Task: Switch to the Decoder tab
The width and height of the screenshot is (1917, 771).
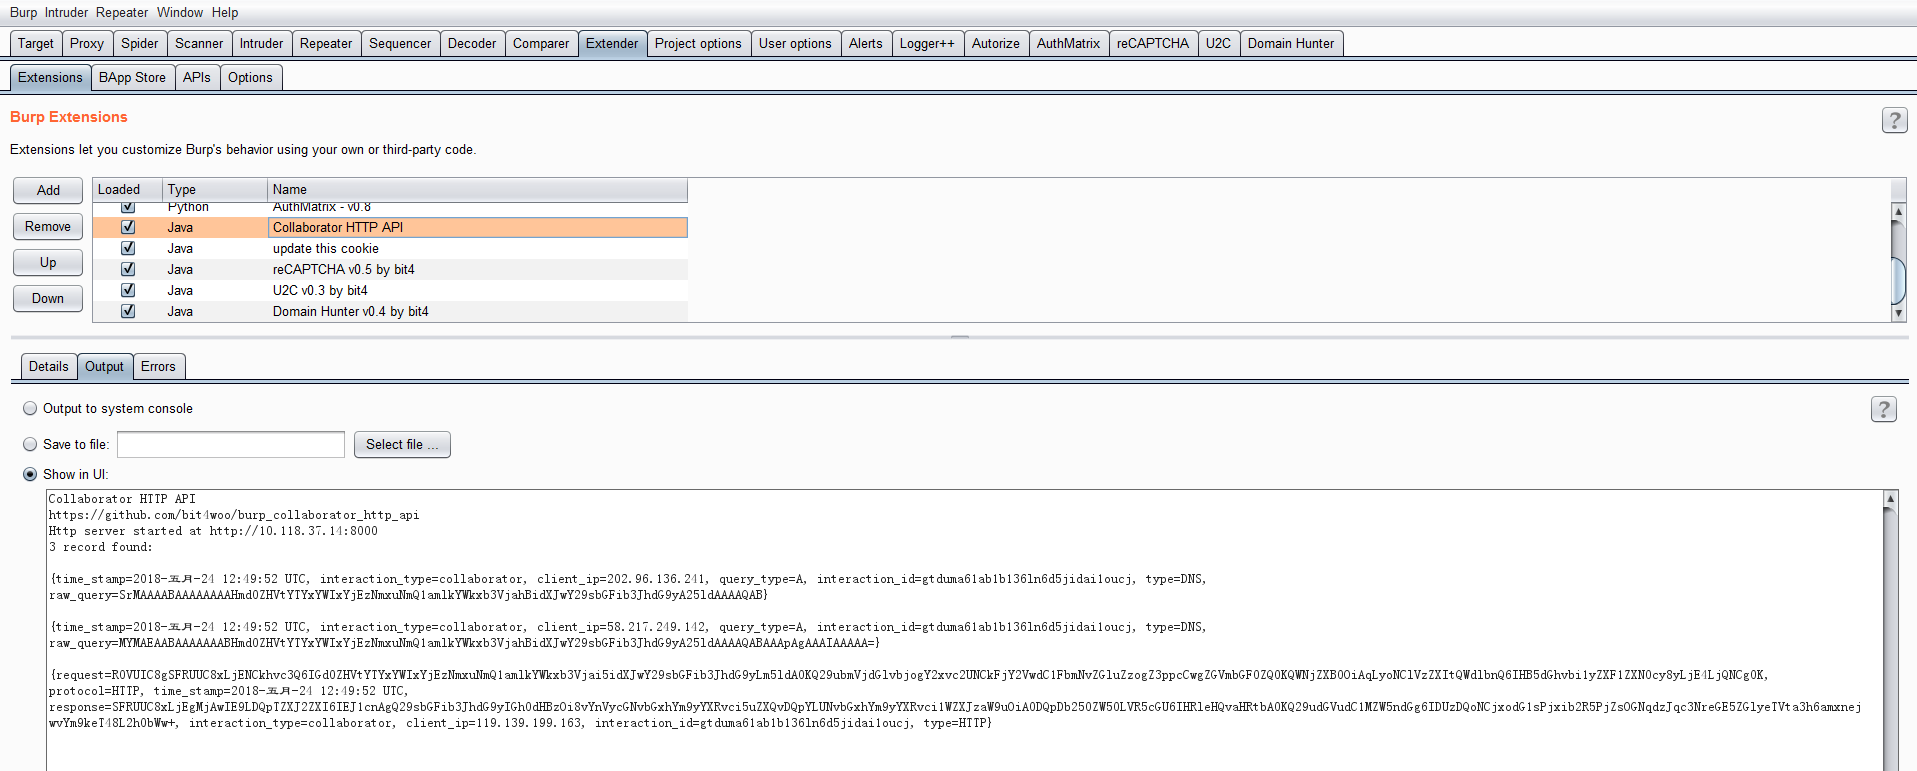Action: 472,43
